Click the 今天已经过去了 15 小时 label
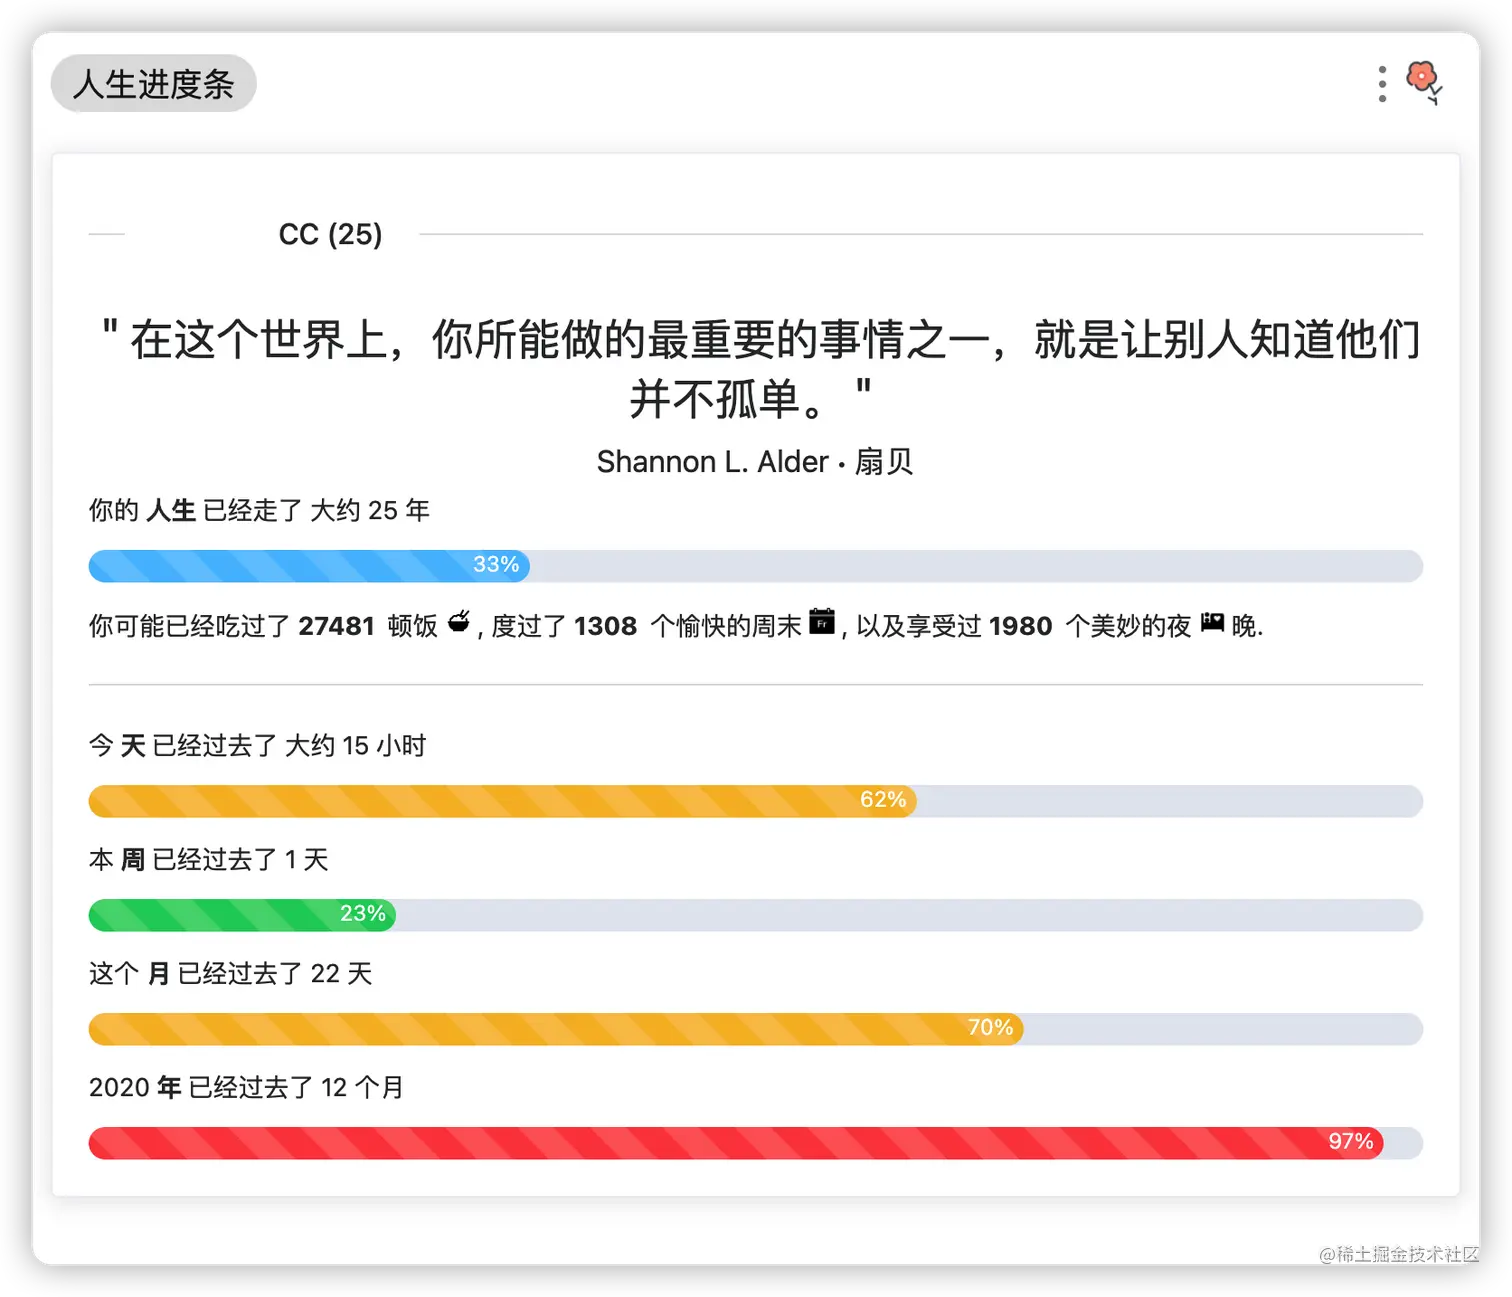 click(x=258, y=746)
